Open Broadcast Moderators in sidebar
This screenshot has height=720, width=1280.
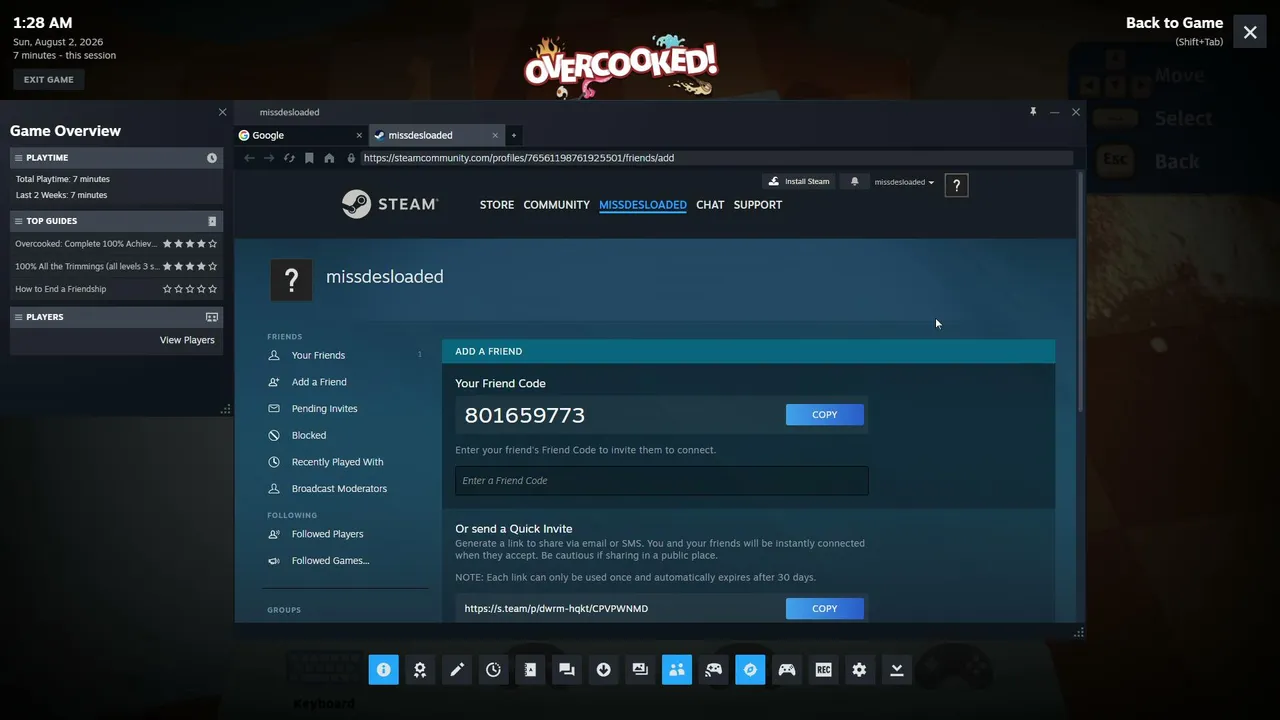[339, 489]
